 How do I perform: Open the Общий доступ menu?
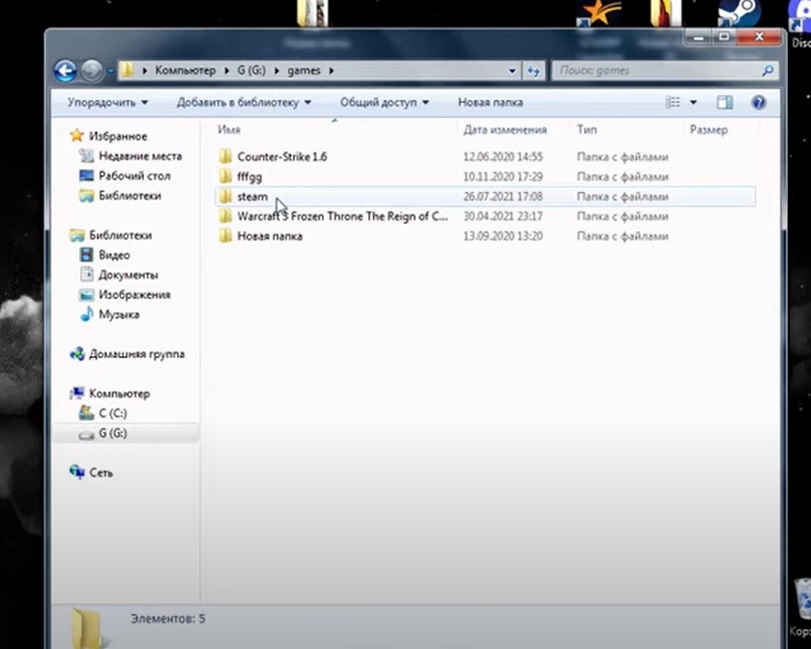tap(384, 102)
